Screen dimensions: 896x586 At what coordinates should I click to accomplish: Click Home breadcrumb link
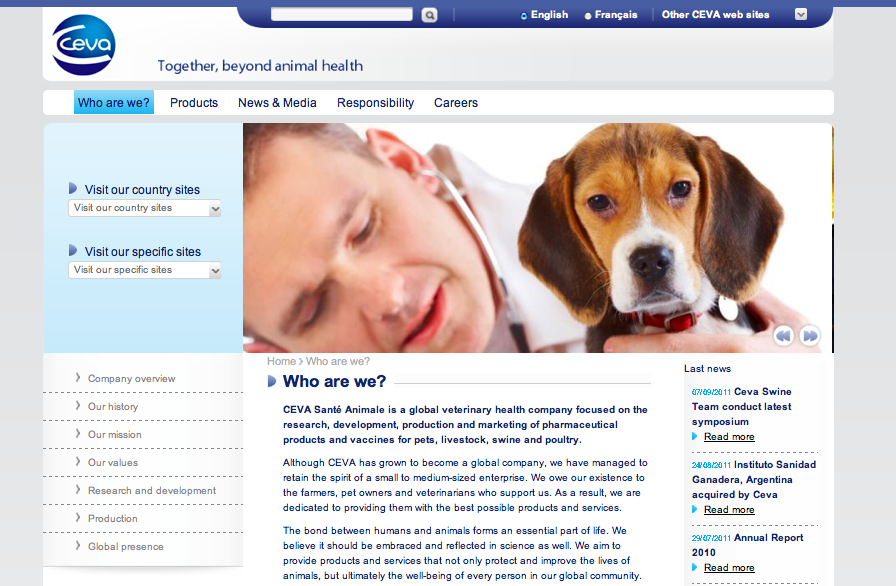click(x=281, y=362)
